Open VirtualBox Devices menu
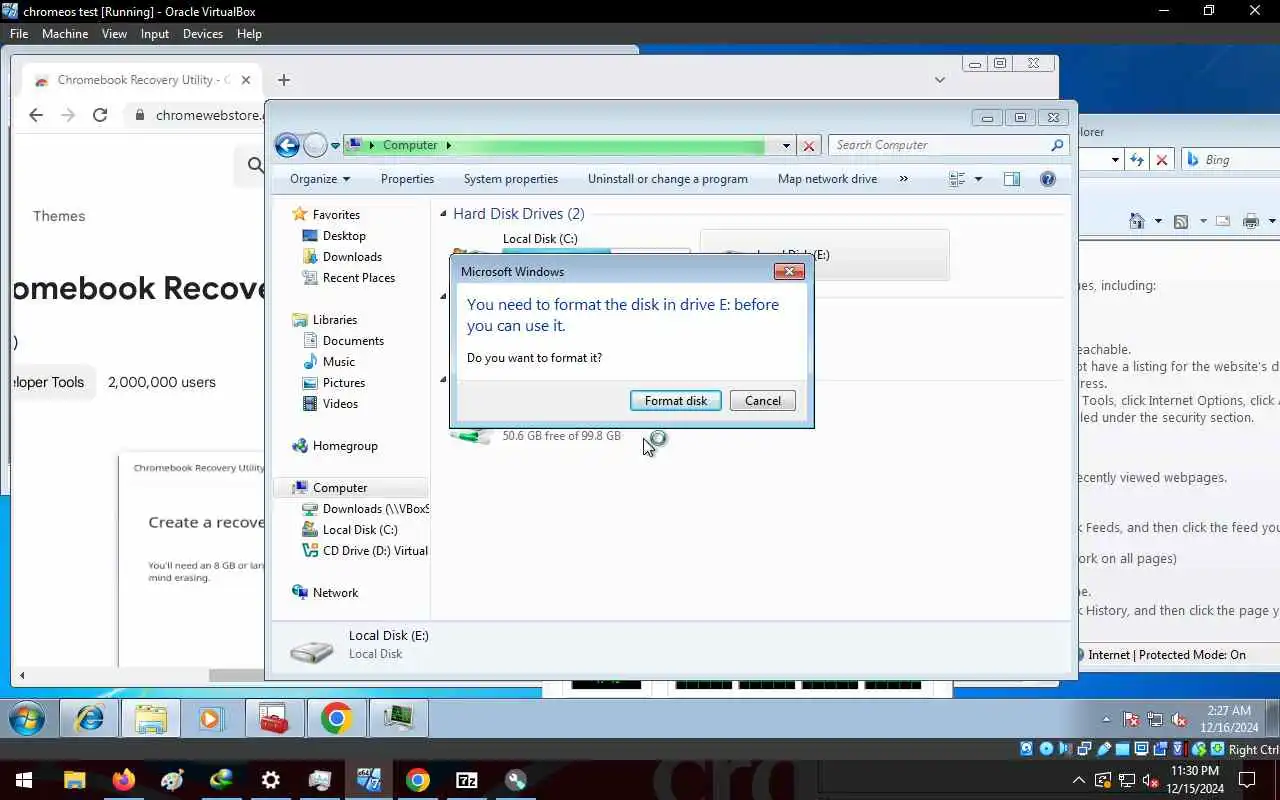This screenshot has height=800, width=1280. coord(203,33)
